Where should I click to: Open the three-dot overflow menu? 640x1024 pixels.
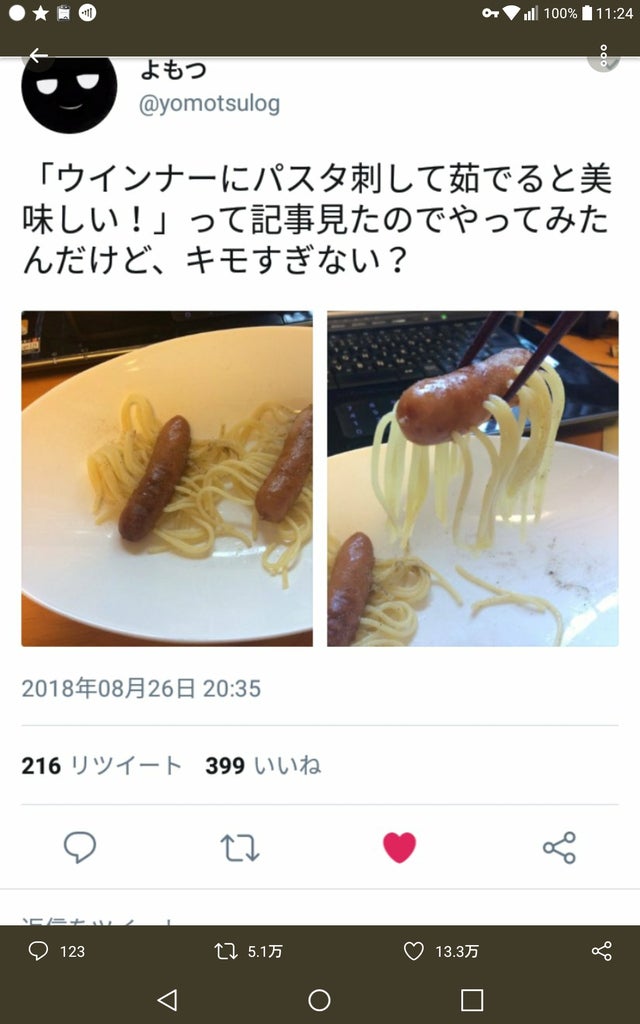tap(603, 56)
